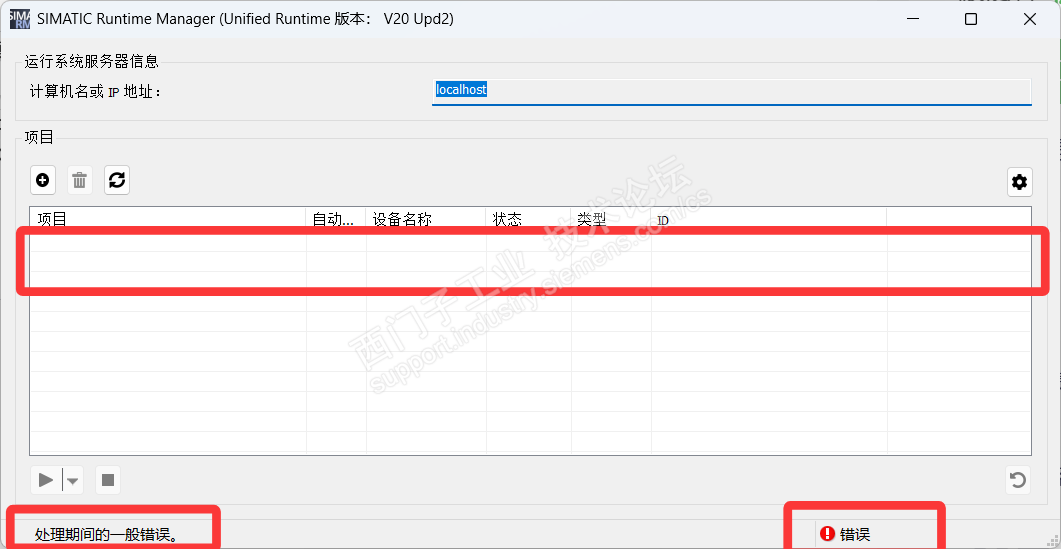Click the 错误 status text
The image size is (1061, 549).
[x=855, y=535]
